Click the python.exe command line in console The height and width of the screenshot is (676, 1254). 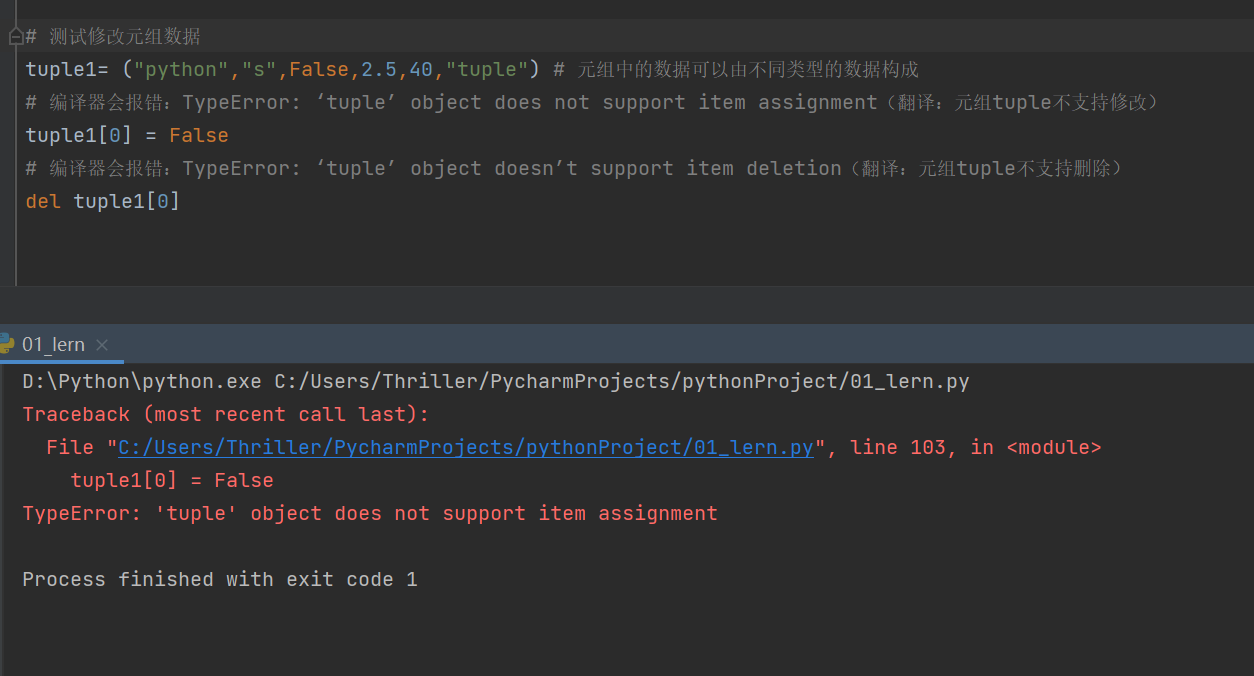point(495,381)
